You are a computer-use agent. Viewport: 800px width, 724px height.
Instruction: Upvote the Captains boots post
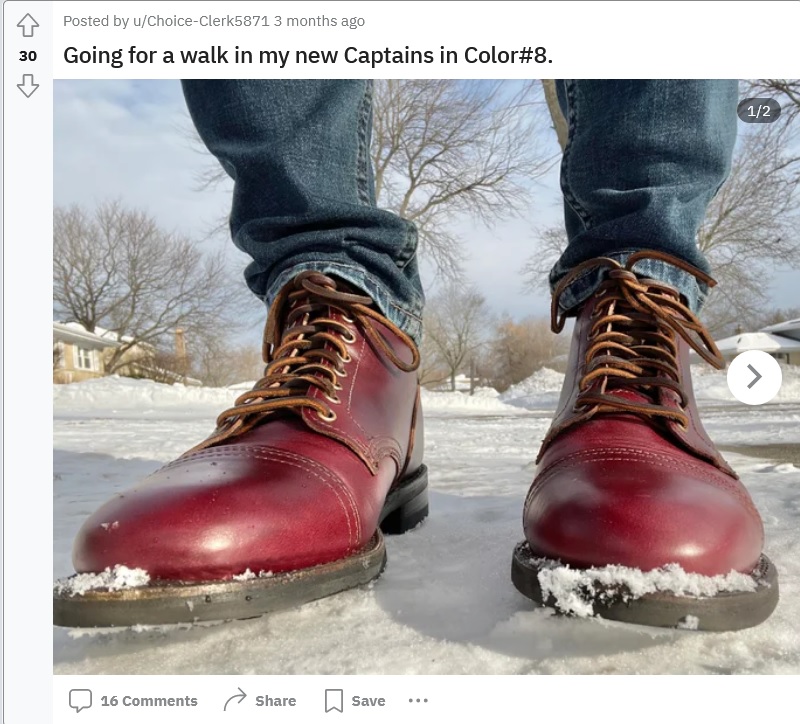click(28, 25)
